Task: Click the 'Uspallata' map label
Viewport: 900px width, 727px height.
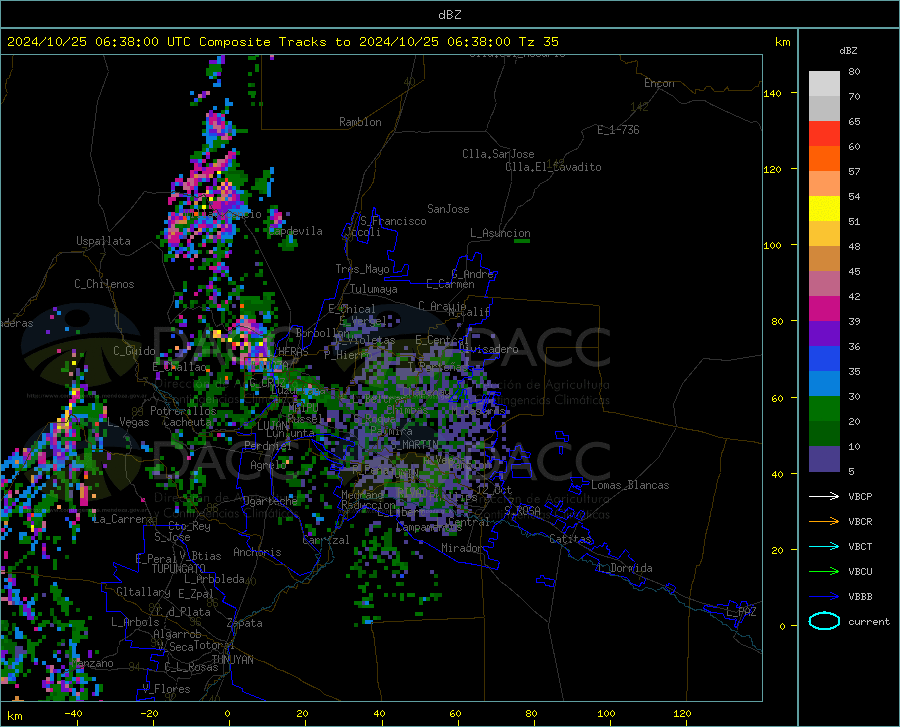Action: [x=103, y=241]
